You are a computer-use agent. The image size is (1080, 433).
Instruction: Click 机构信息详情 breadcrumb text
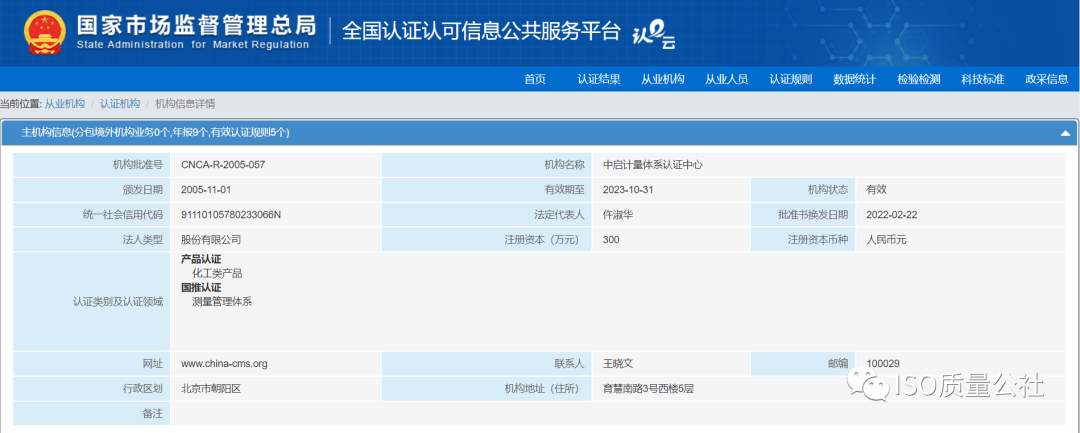(x=185, y=104)
